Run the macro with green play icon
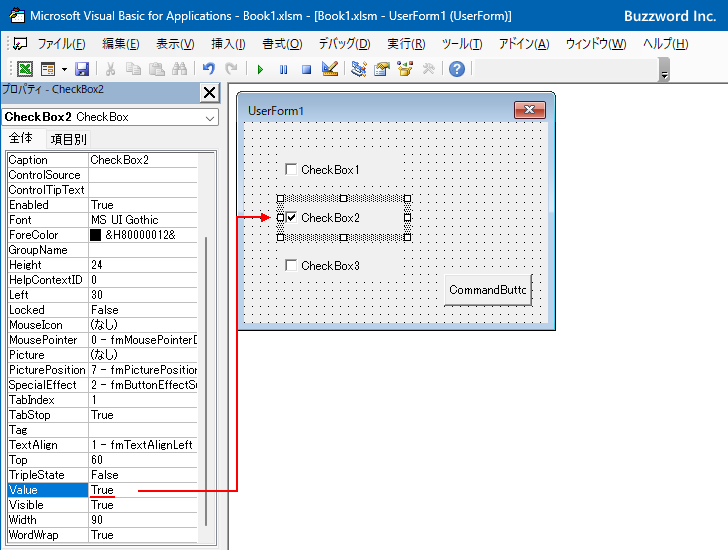728x550 pixels. (260, 70)
